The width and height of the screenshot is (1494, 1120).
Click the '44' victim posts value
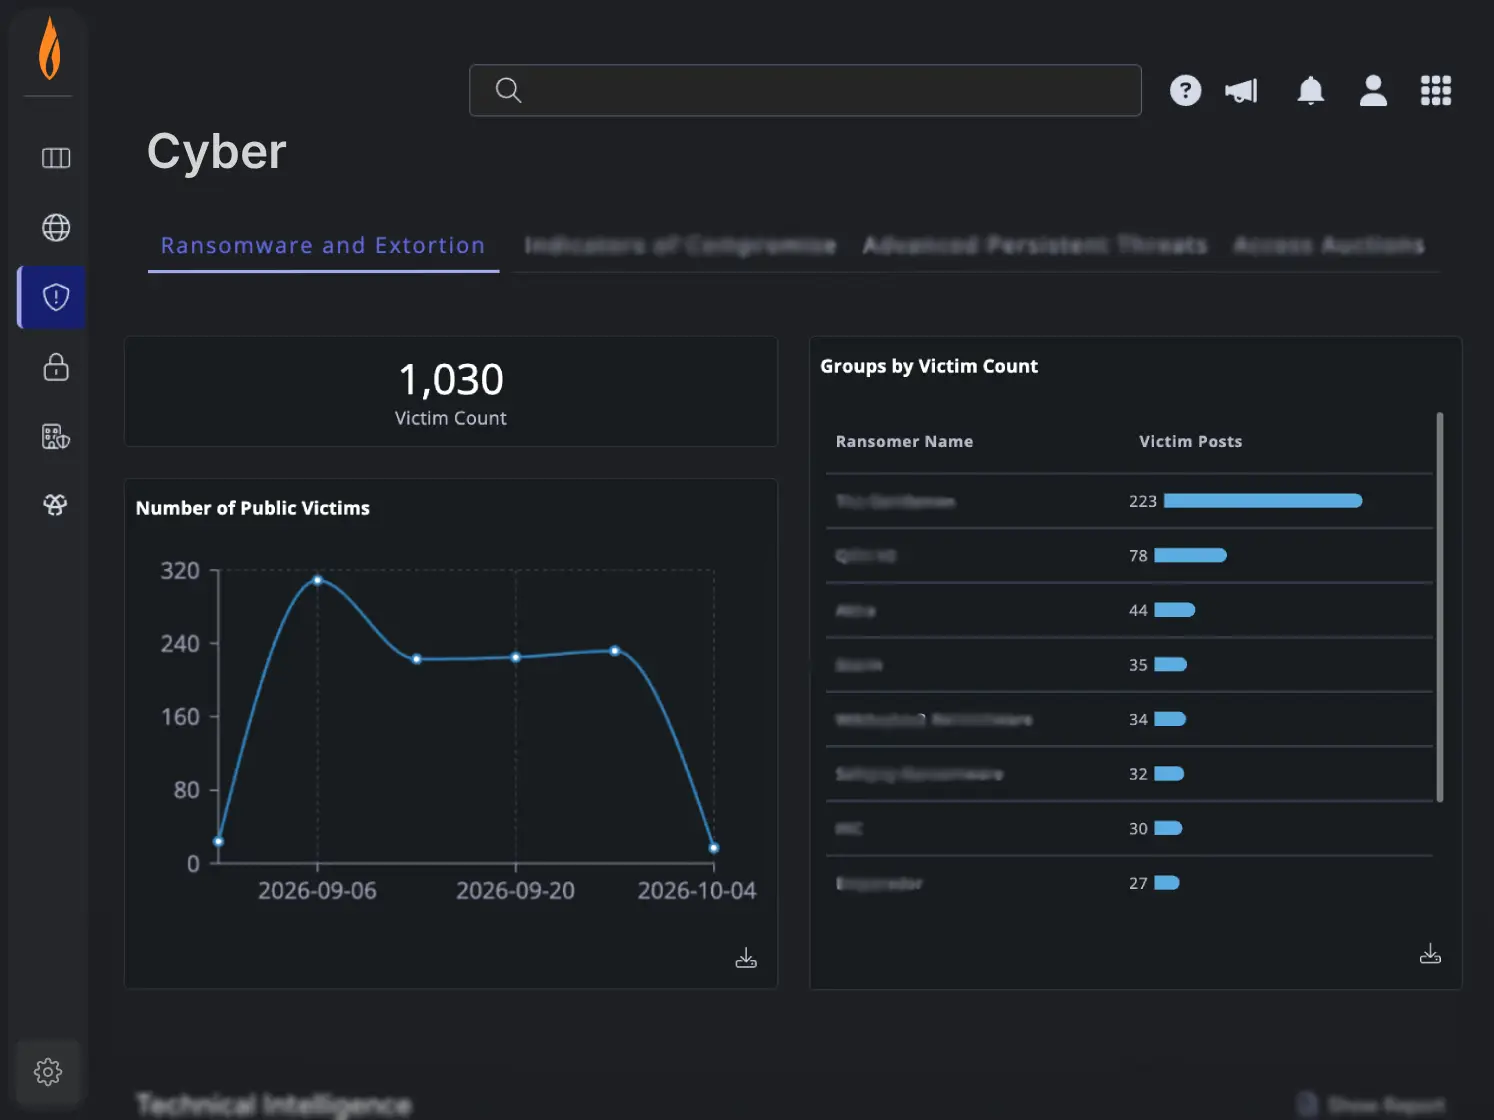tap(1138, 610)
